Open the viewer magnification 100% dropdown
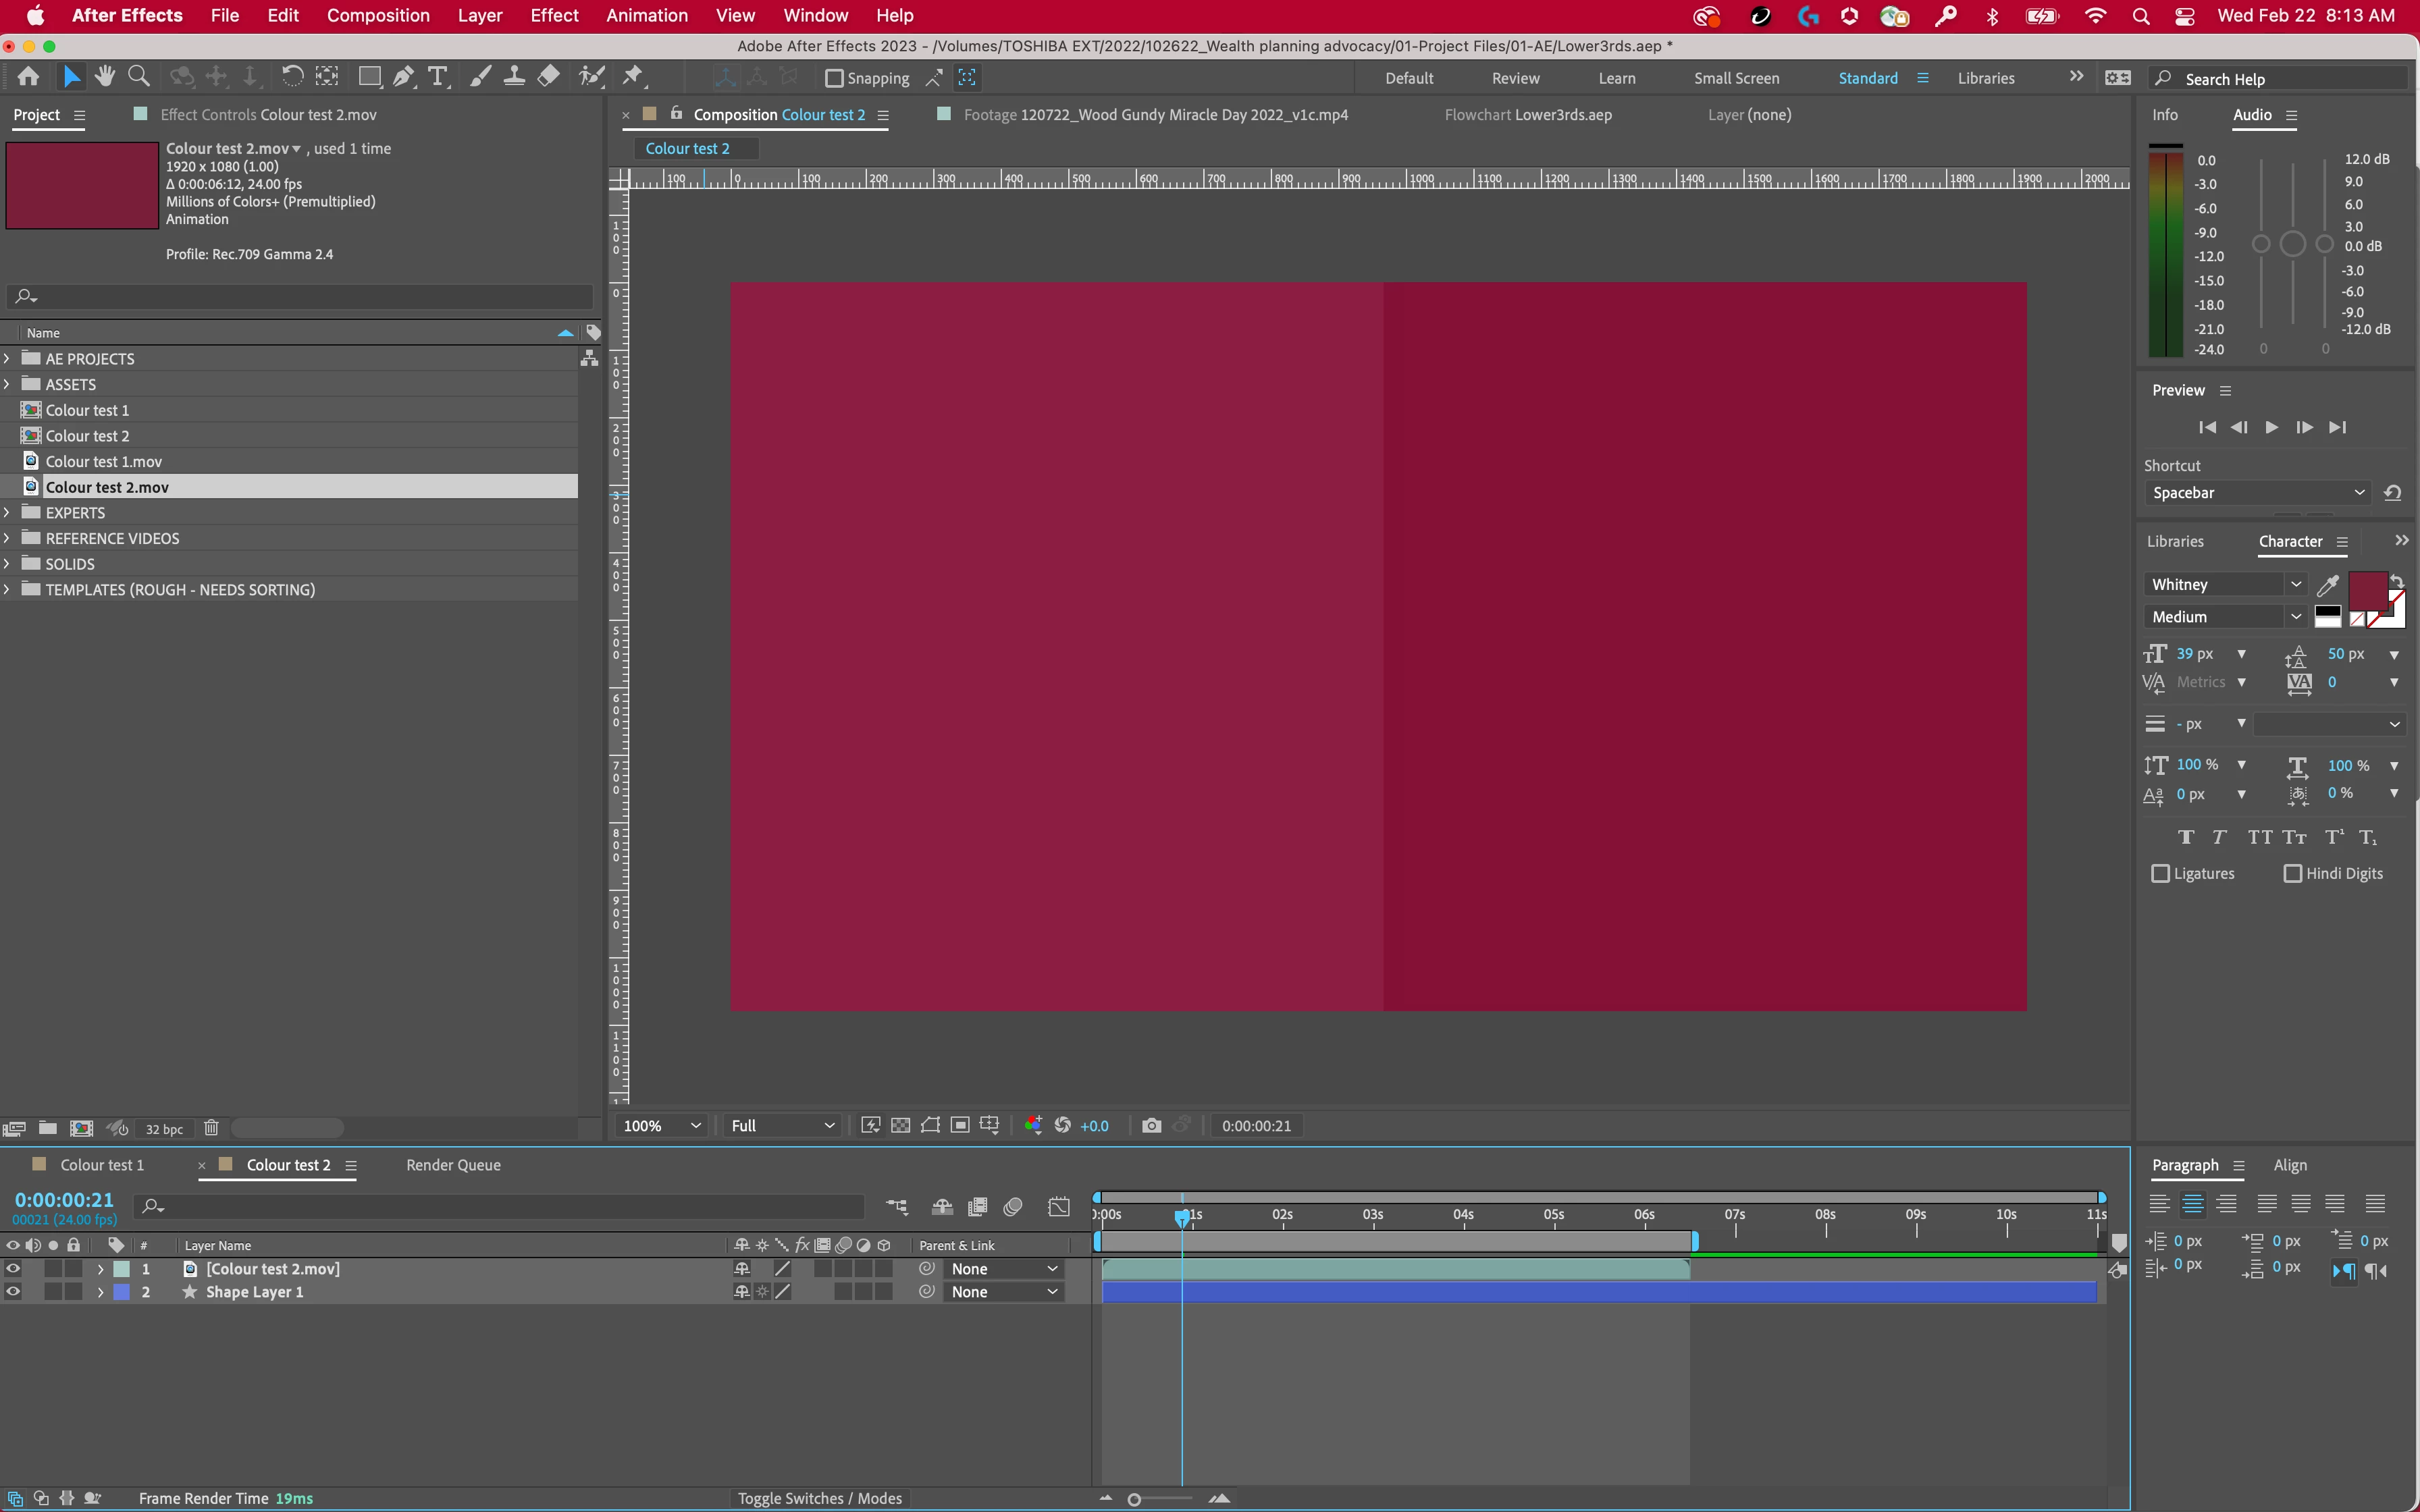 coord(661,1126)
